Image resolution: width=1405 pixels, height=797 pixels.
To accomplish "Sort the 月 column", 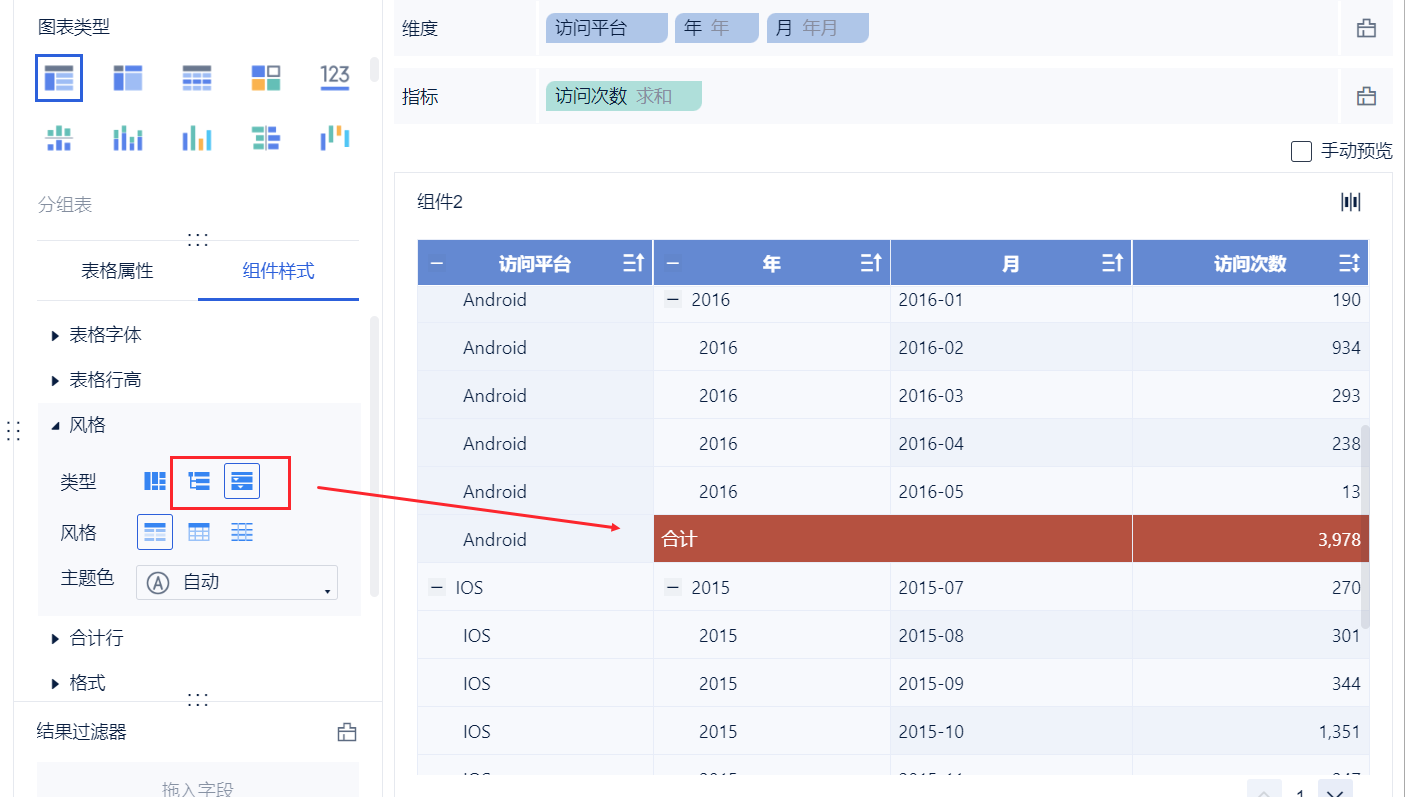I will point(1112,264).
